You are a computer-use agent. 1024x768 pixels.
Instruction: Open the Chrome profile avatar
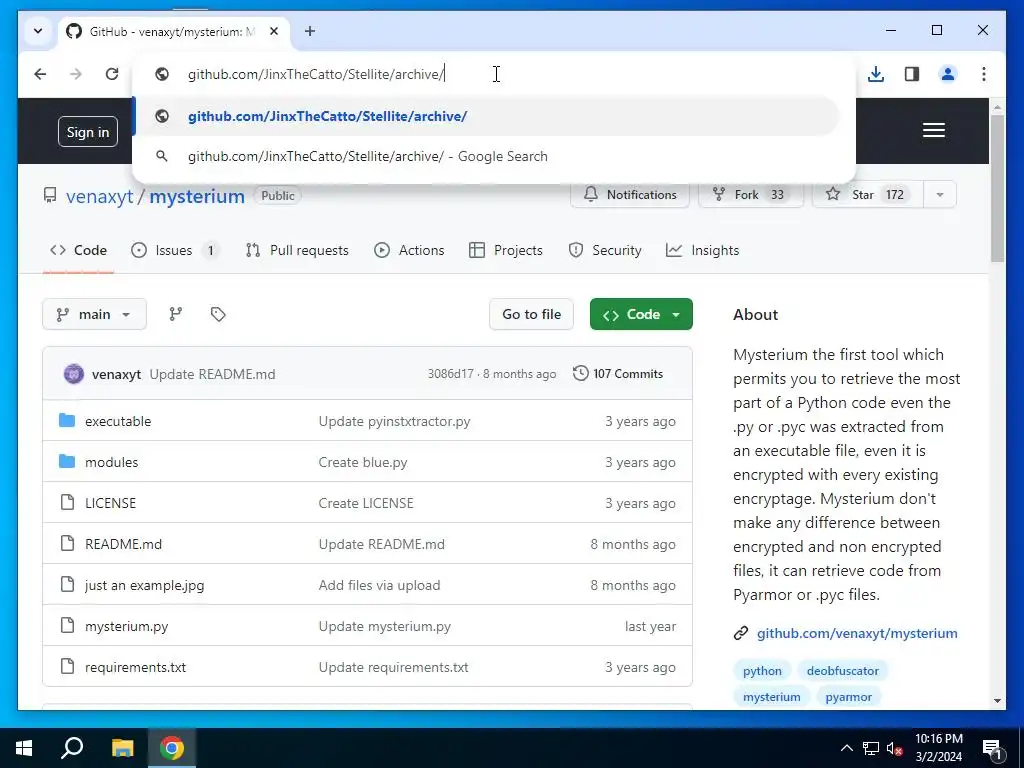948,74
